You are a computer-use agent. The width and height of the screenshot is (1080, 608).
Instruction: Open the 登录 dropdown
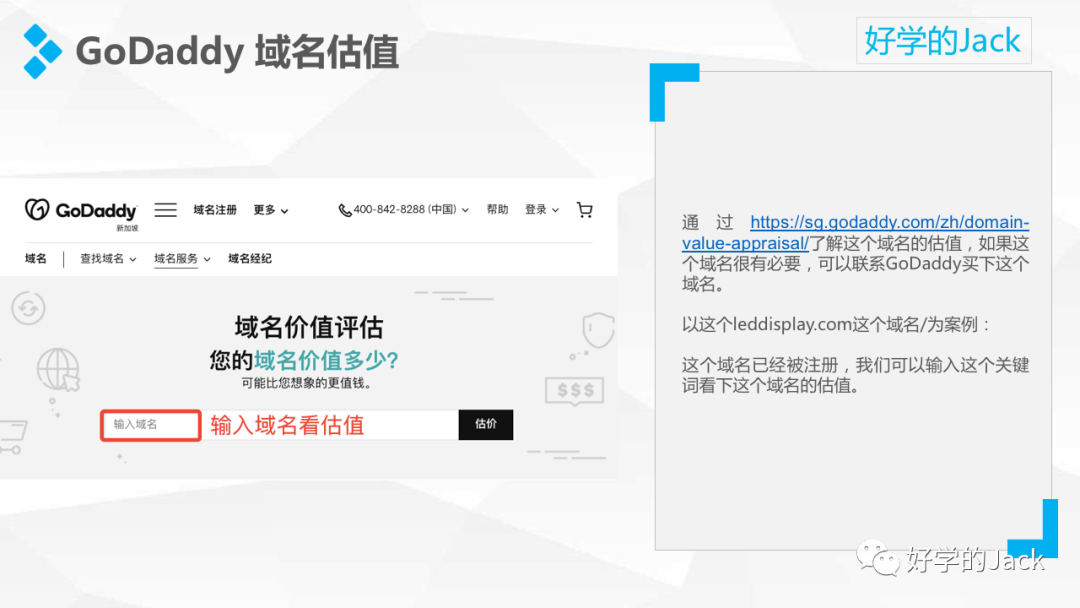[x=537, y=210]
